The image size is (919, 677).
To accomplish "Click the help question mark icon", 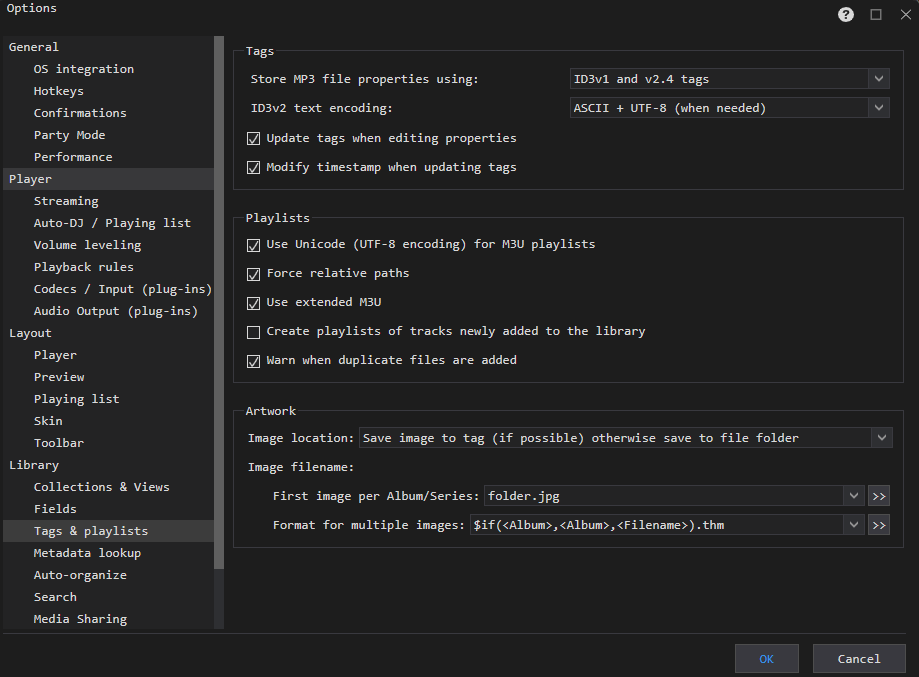I will coord(847,14).
